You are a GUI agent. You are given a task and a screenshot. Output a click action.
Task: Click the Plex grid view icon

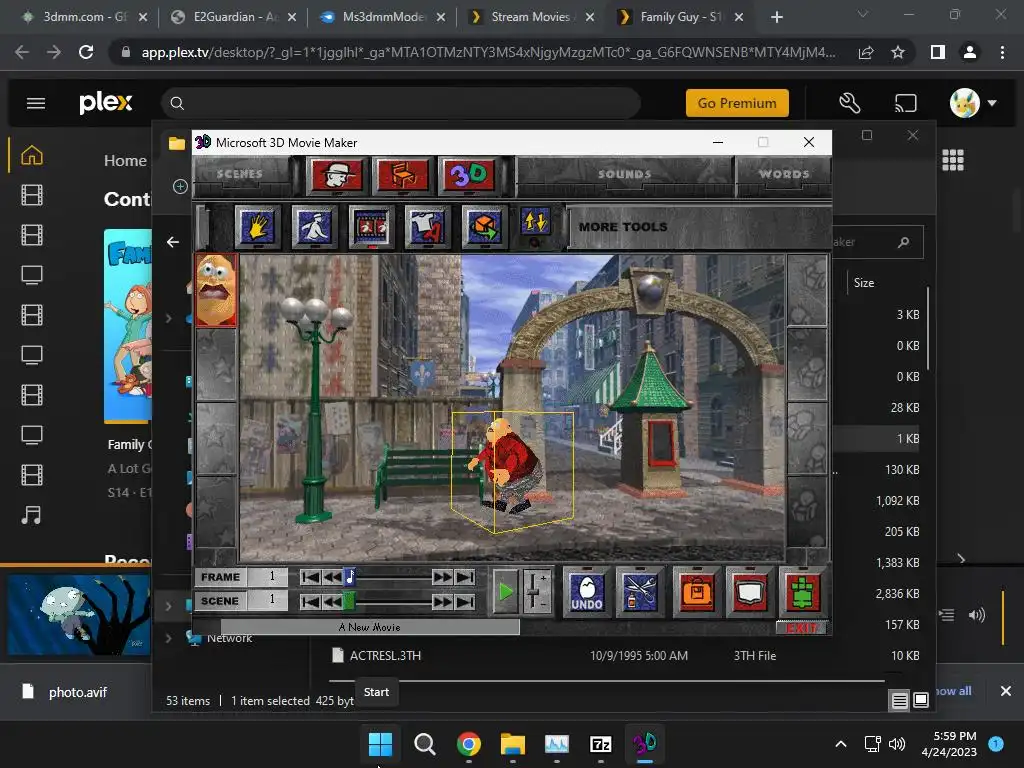[952, 160]
